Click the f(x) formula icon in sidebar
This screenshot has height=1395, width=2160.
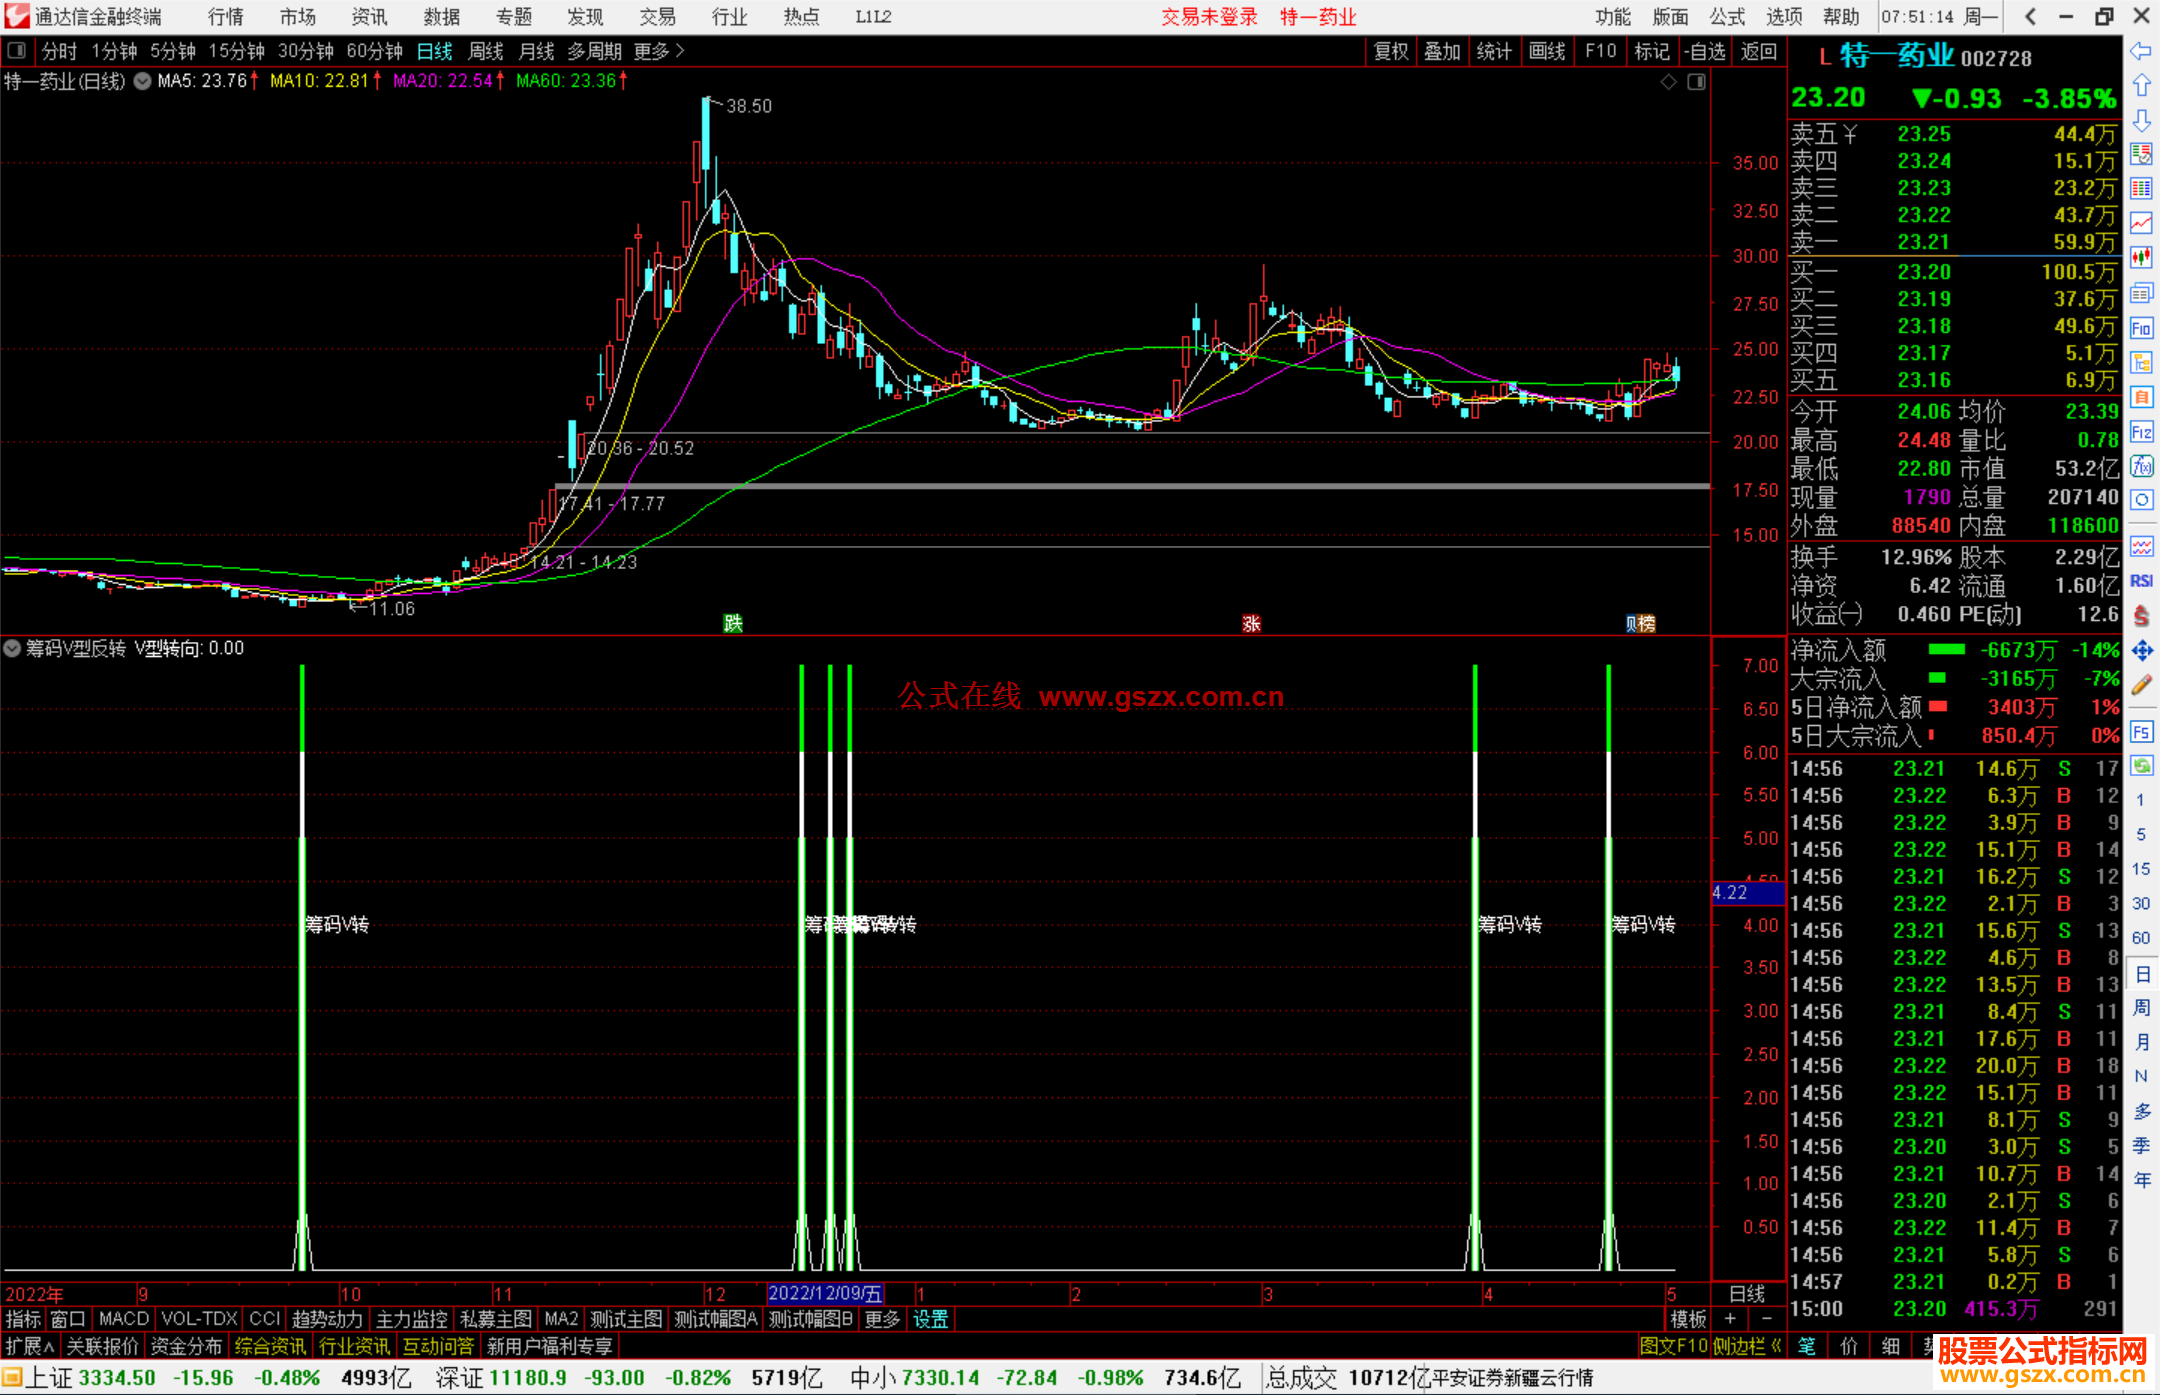2141,466
